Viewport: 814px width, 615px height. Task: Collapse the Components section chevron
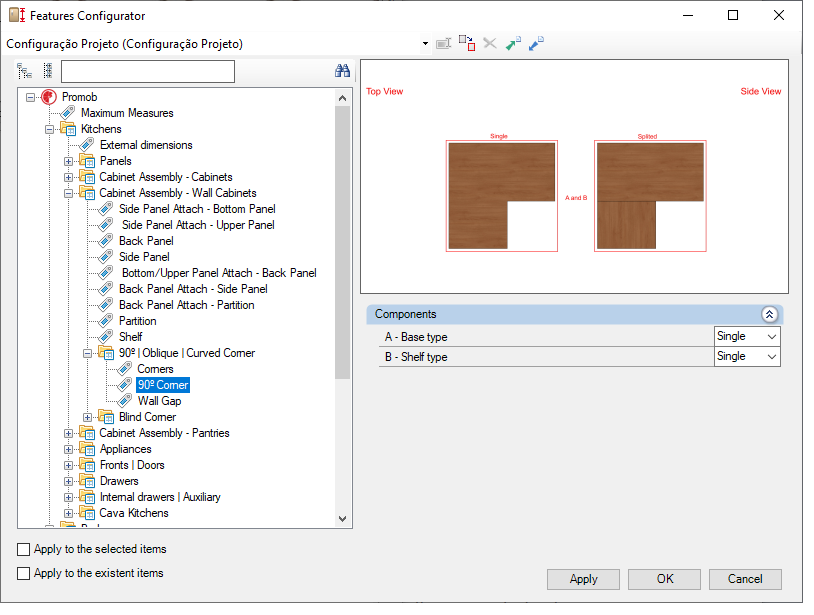(x=769, y=314)
